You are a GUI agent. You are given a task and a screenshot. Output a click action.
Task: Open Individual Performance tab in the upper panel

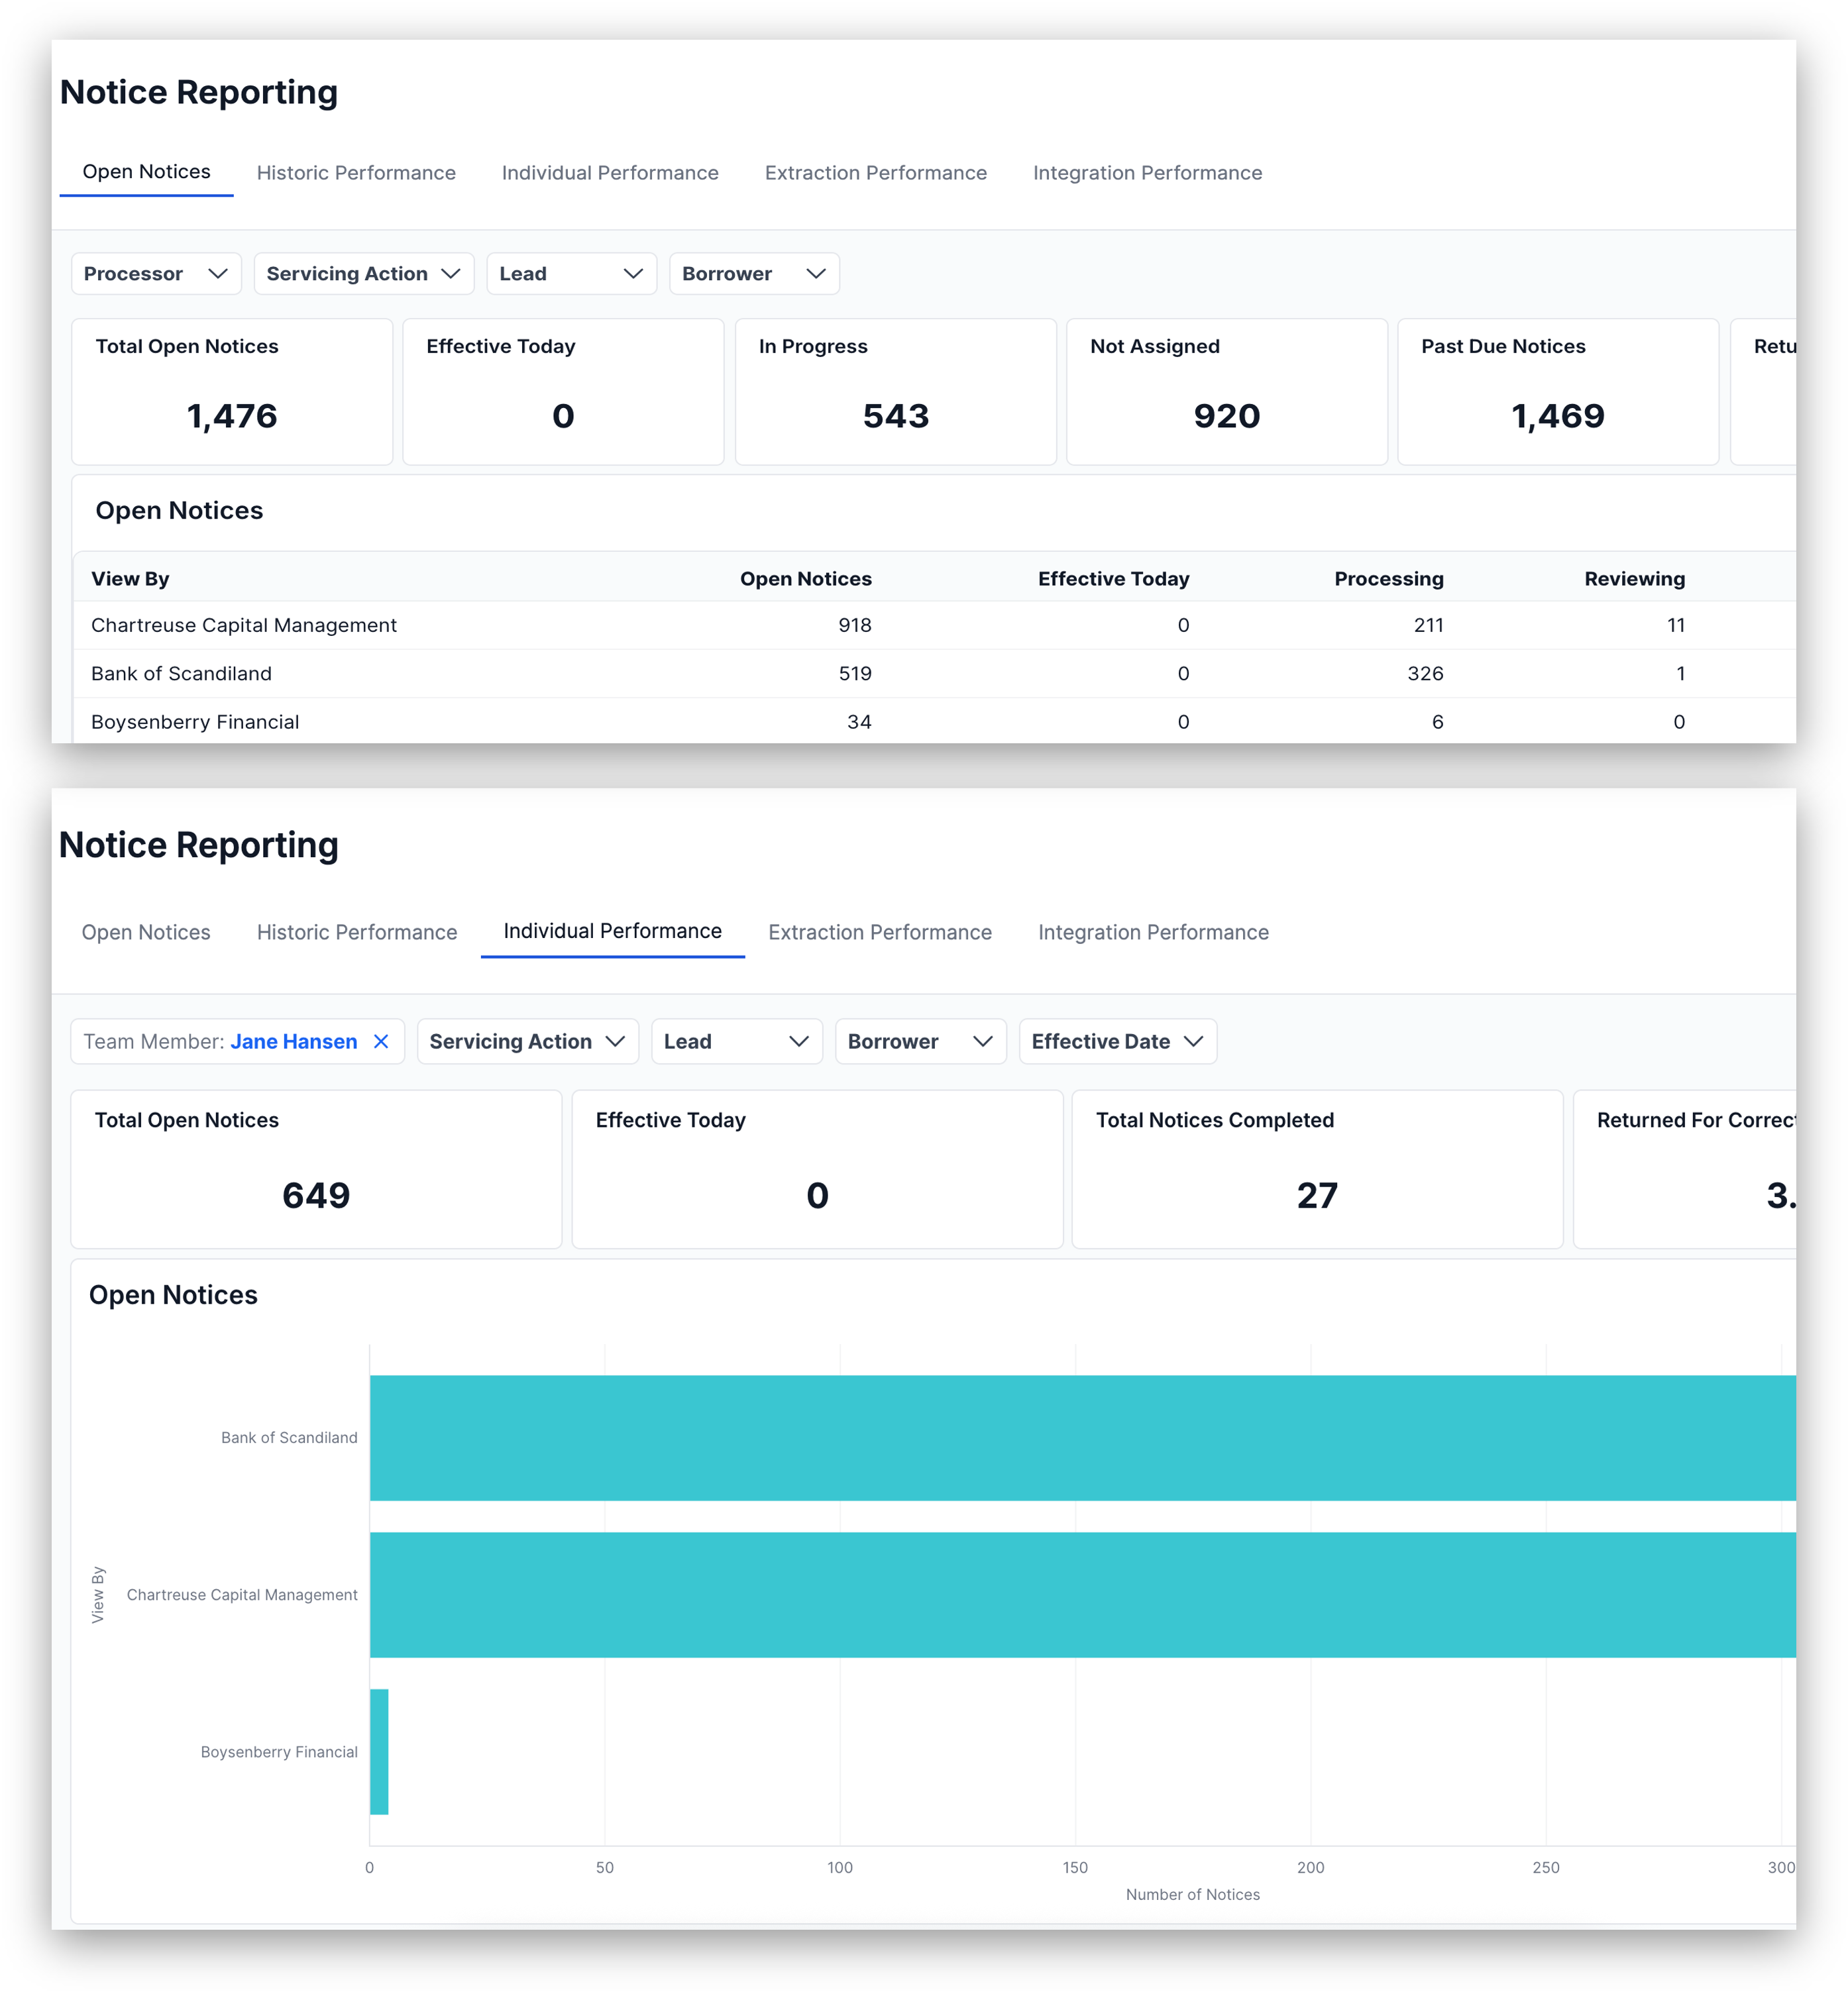click(x=610, y=173)
